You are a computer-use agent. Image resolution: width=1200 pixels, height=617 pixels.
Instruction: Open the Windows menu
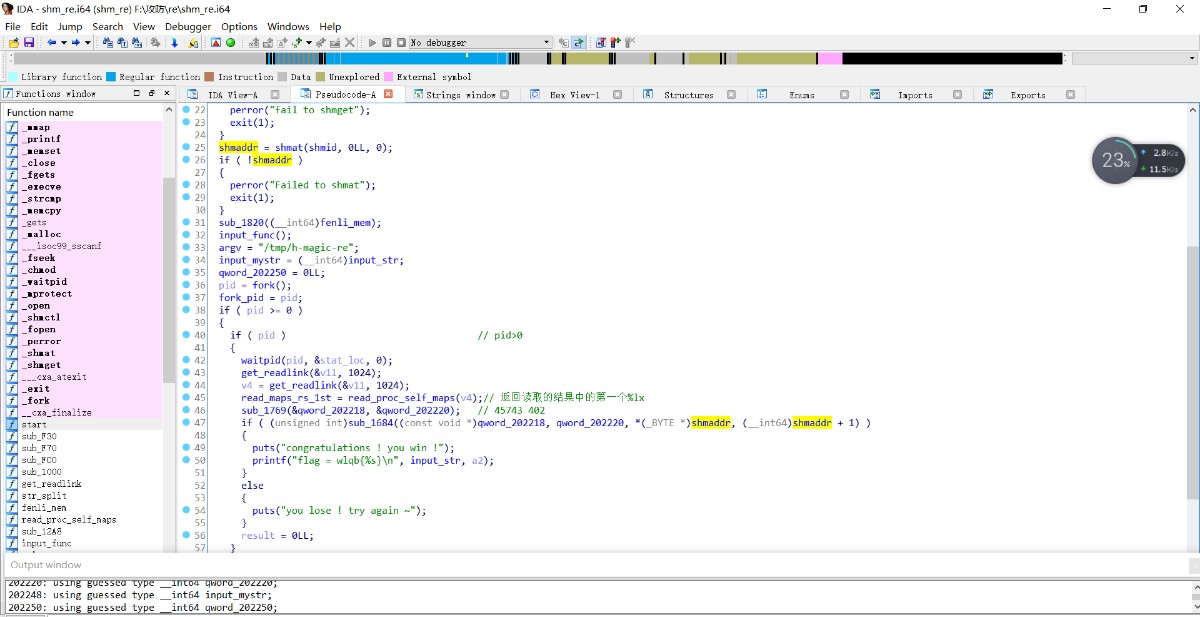[288, 26]
